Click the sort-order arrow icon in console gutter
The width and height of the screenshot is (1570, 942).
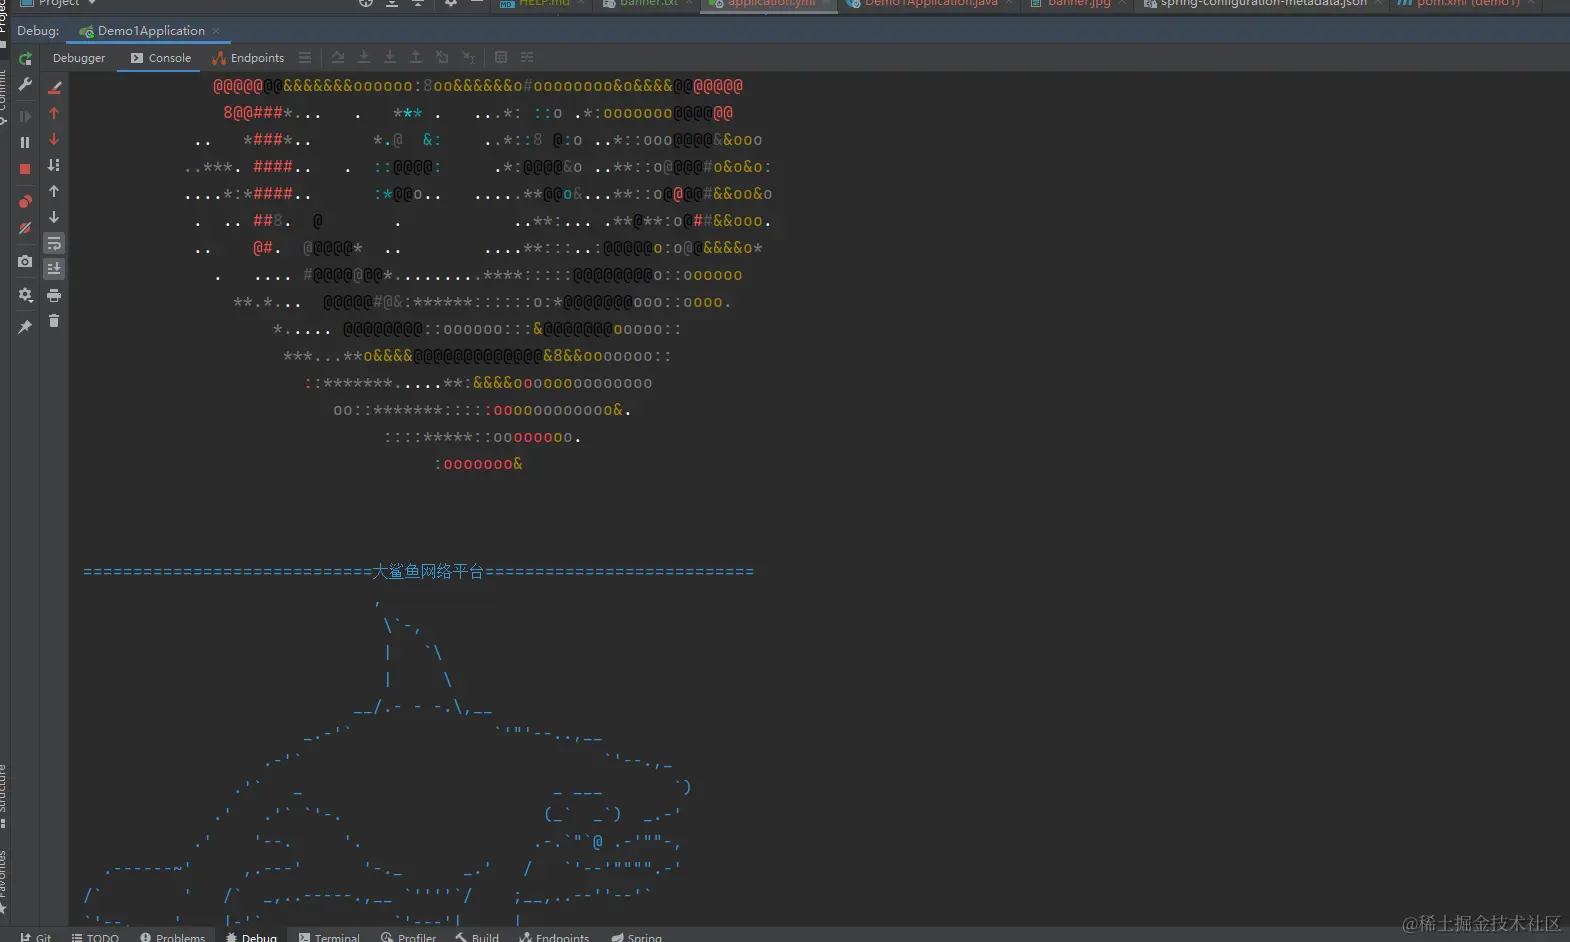pos(54,165)
